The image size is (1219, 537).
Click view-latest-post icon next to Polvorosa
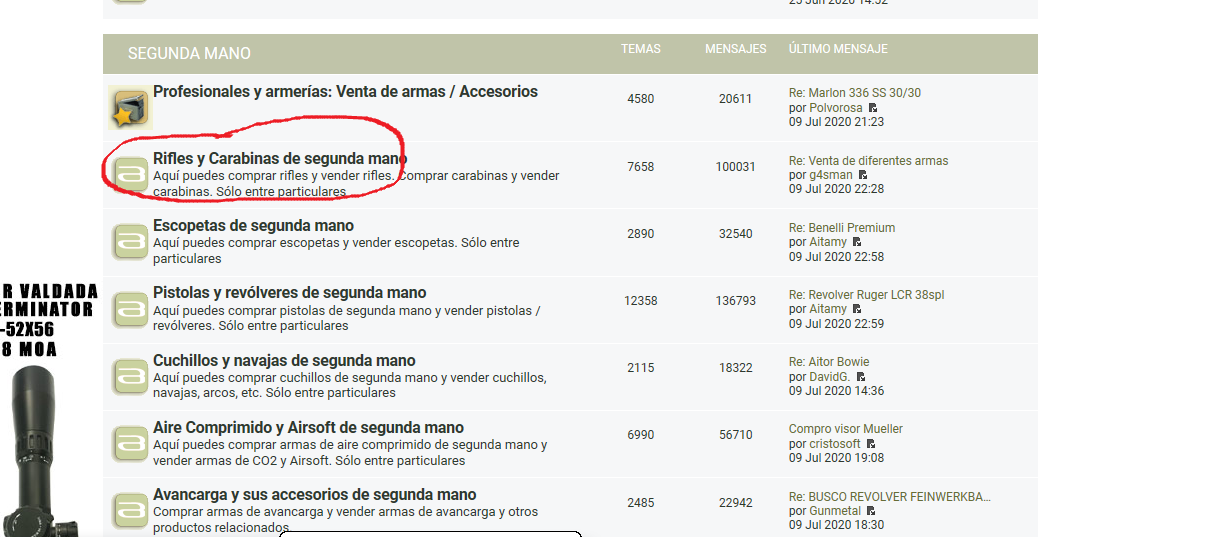pos(873,108)
